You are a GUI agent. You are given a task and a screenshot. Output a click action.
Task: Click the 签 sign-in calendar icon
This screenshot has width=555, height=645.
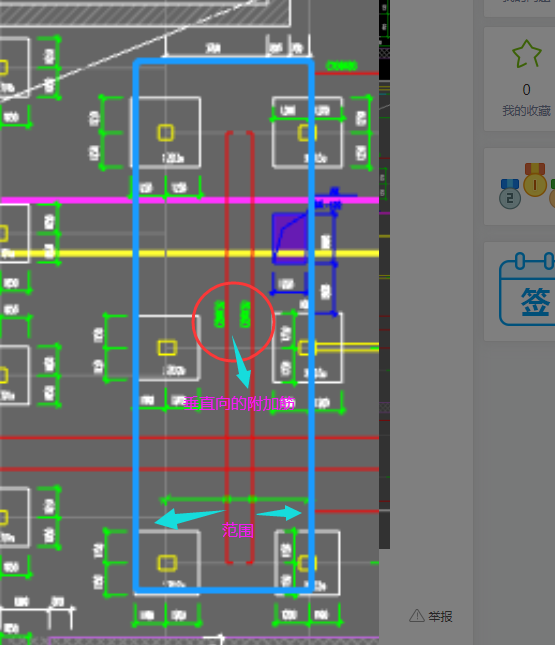tap(527, 289)
